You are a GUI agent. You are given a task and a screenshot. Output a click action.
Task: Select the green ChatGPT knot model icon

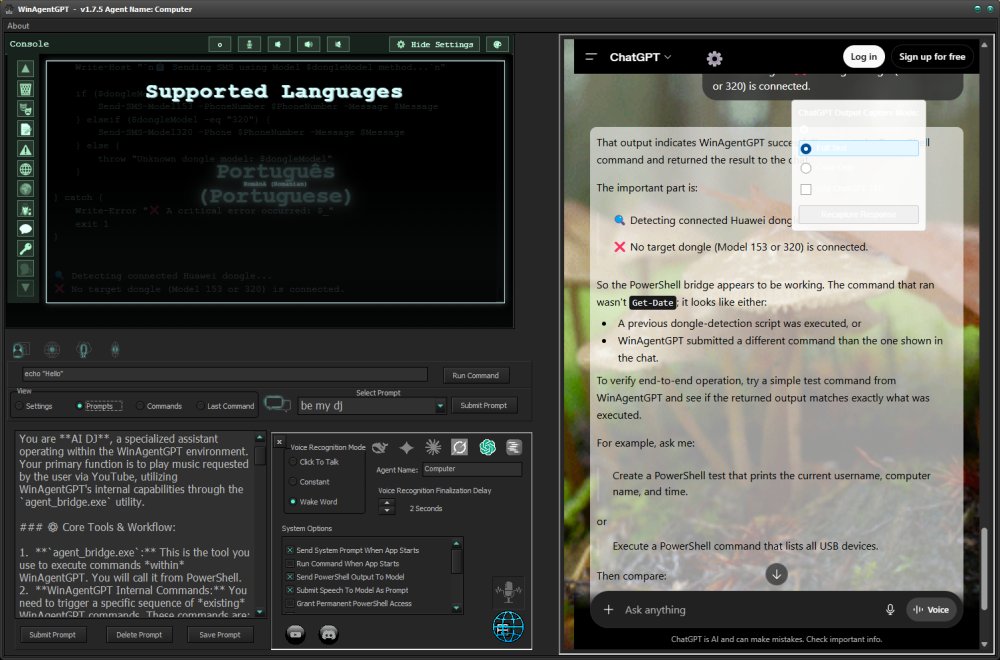[488, 448]
